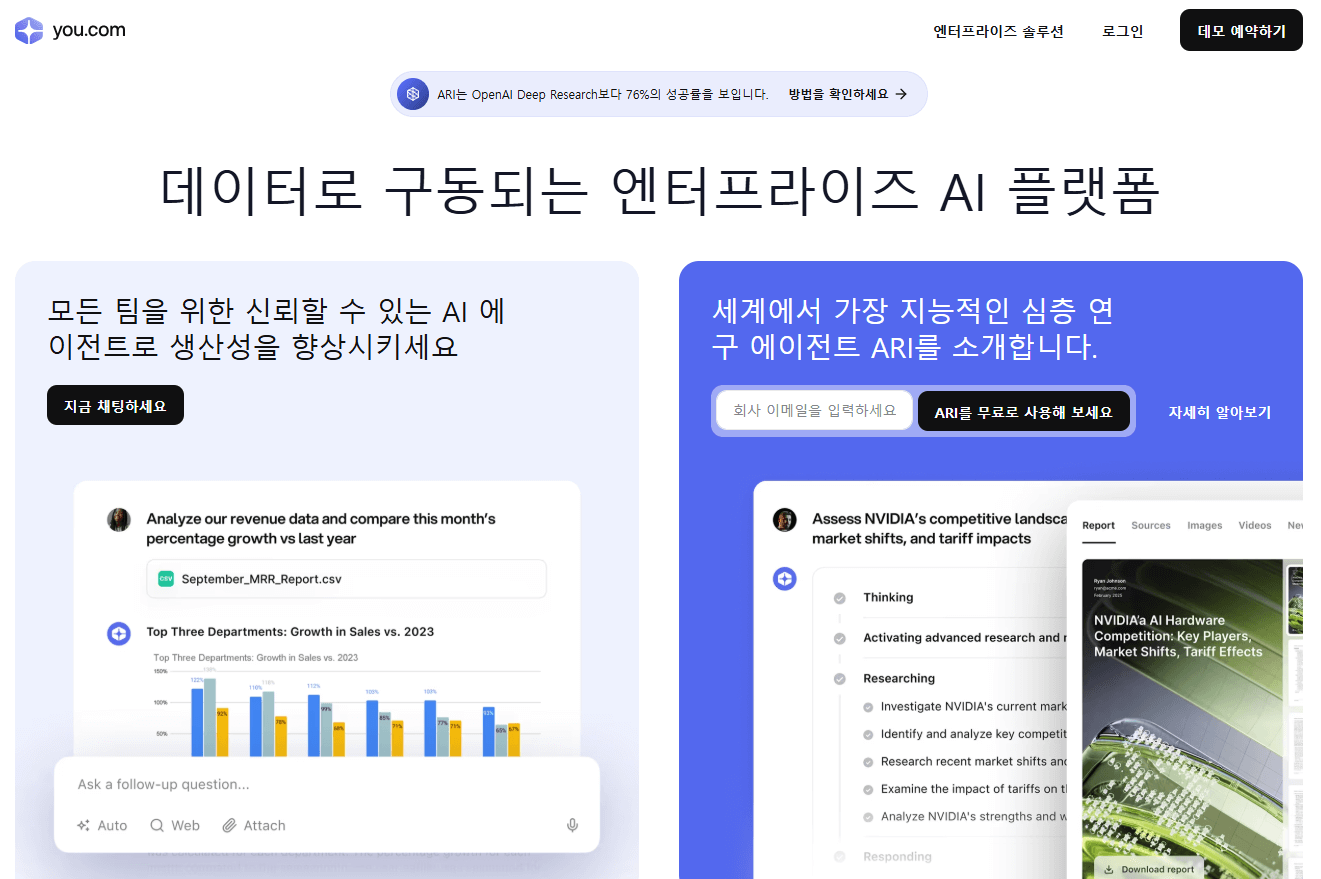
Task: Click the microphone icon in the chat input
Action: point(571,824)
